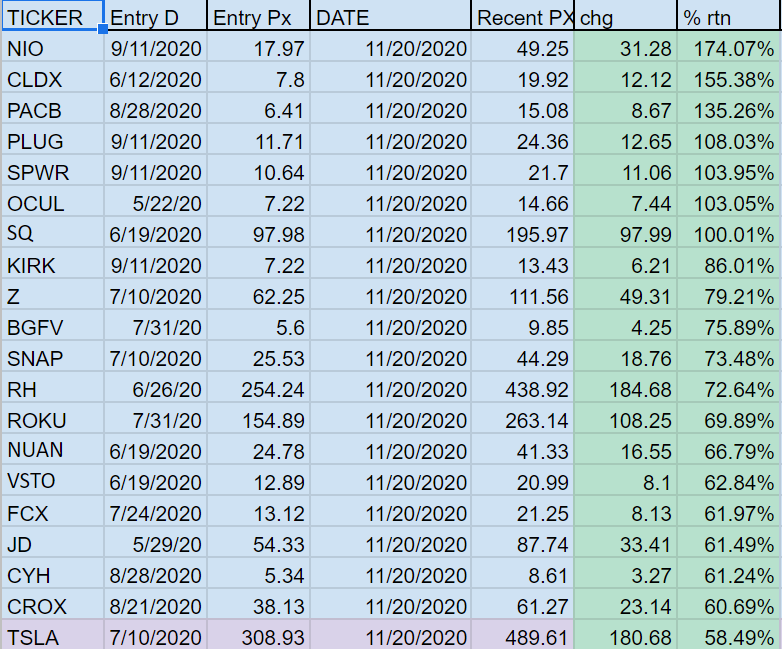Select PACB recent price 15.08
The height and width of the screenshot is (649, 782).
click(x=522, y=109)
